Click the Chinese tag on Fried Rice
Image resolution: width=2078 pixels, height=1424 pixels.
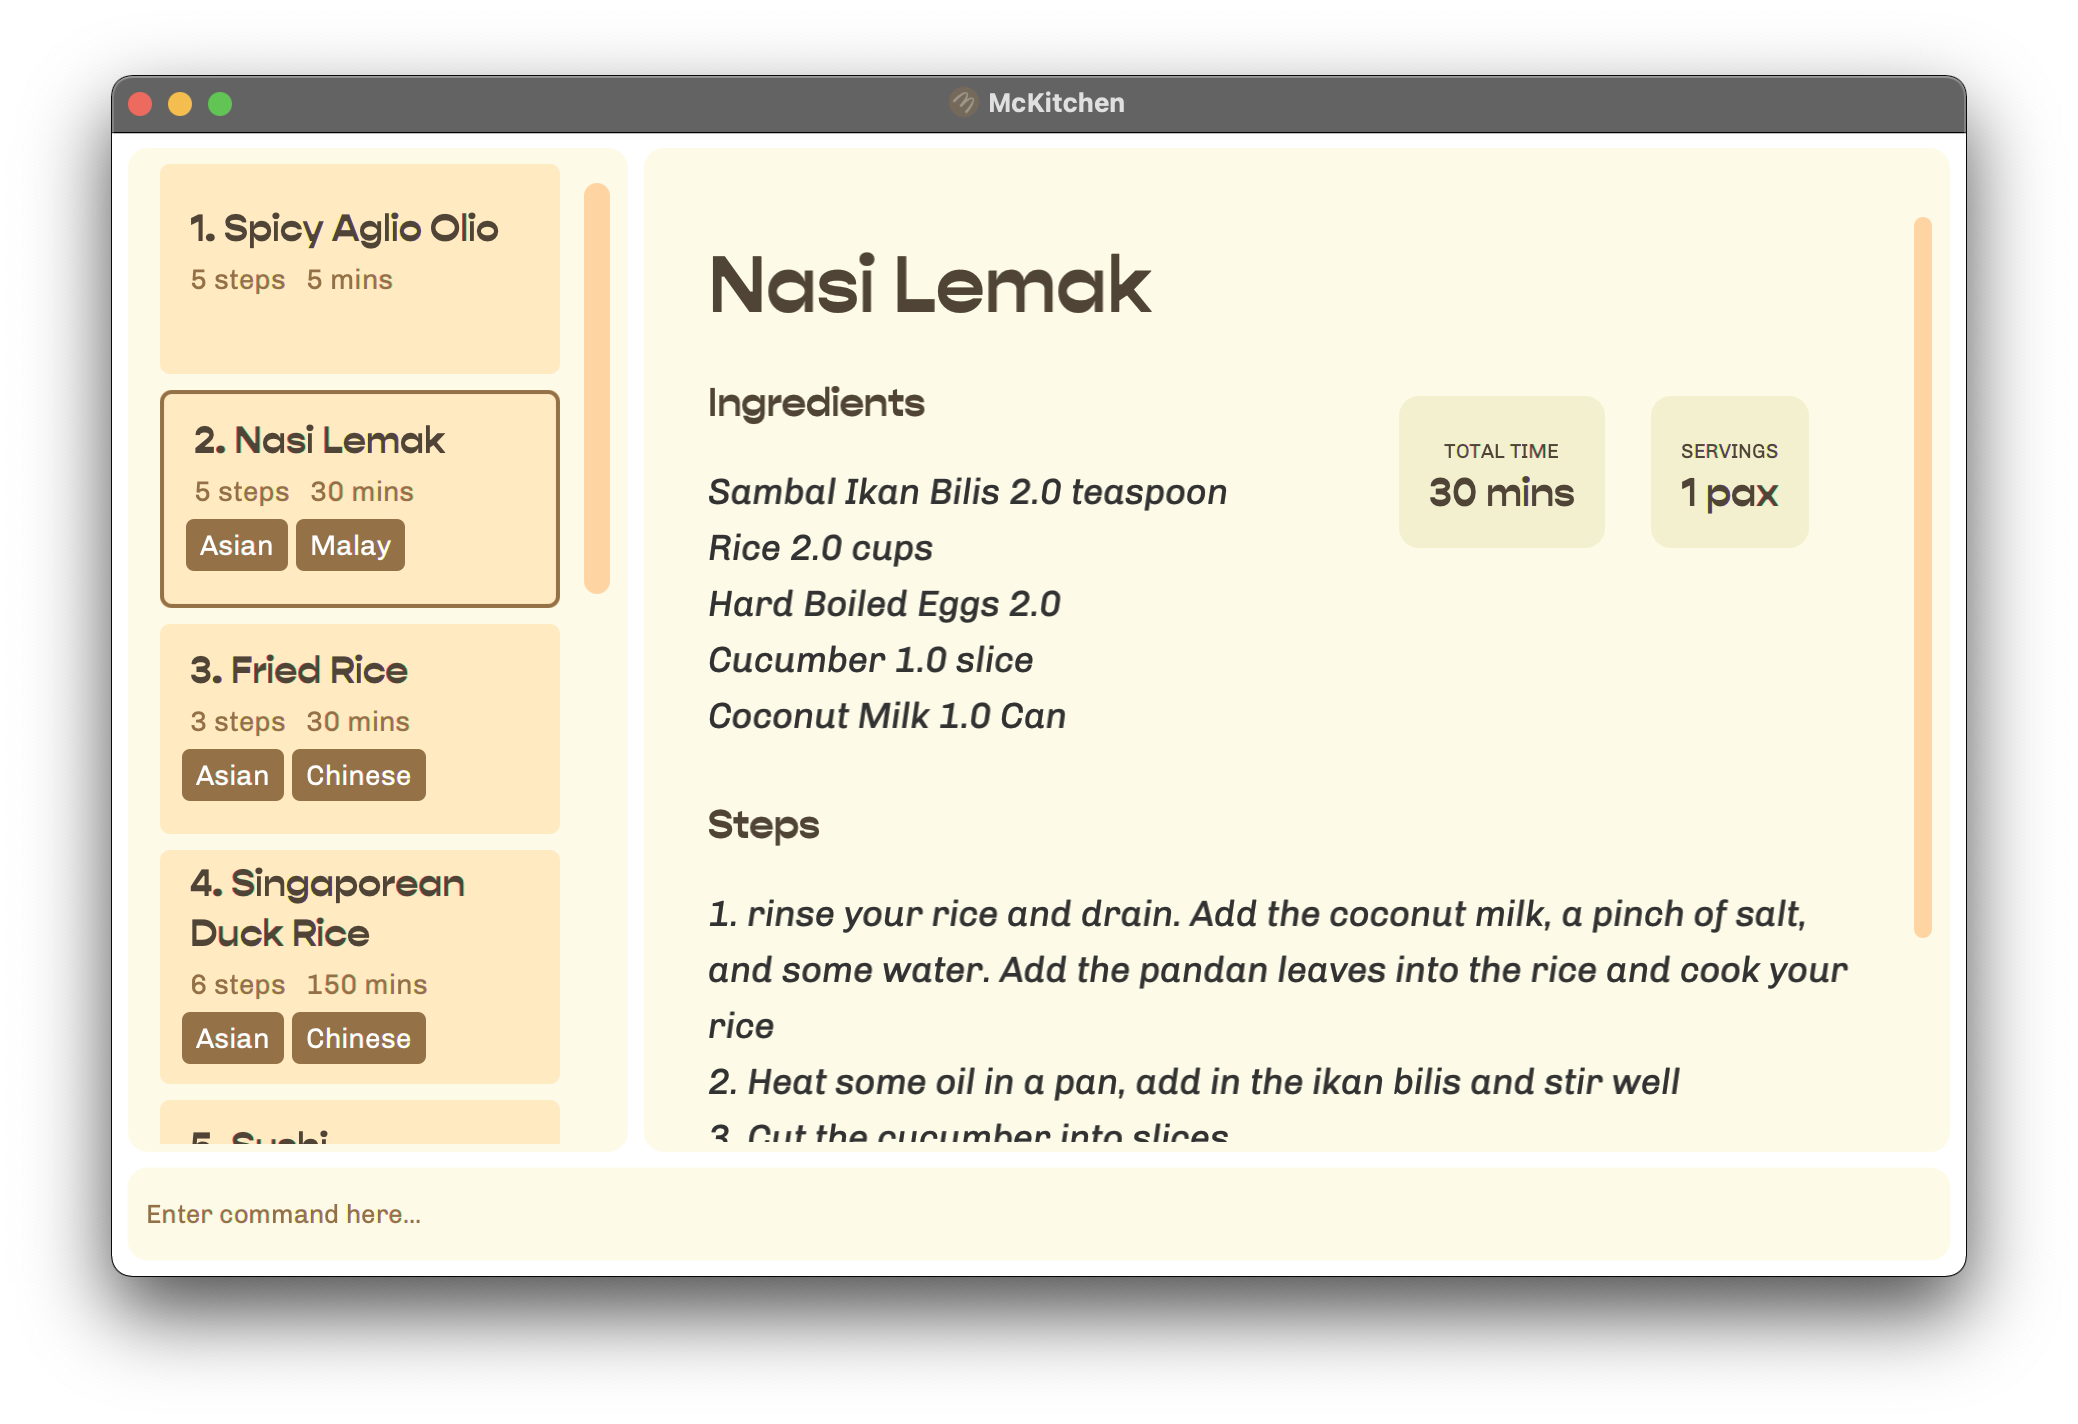(x=358, y=776)
